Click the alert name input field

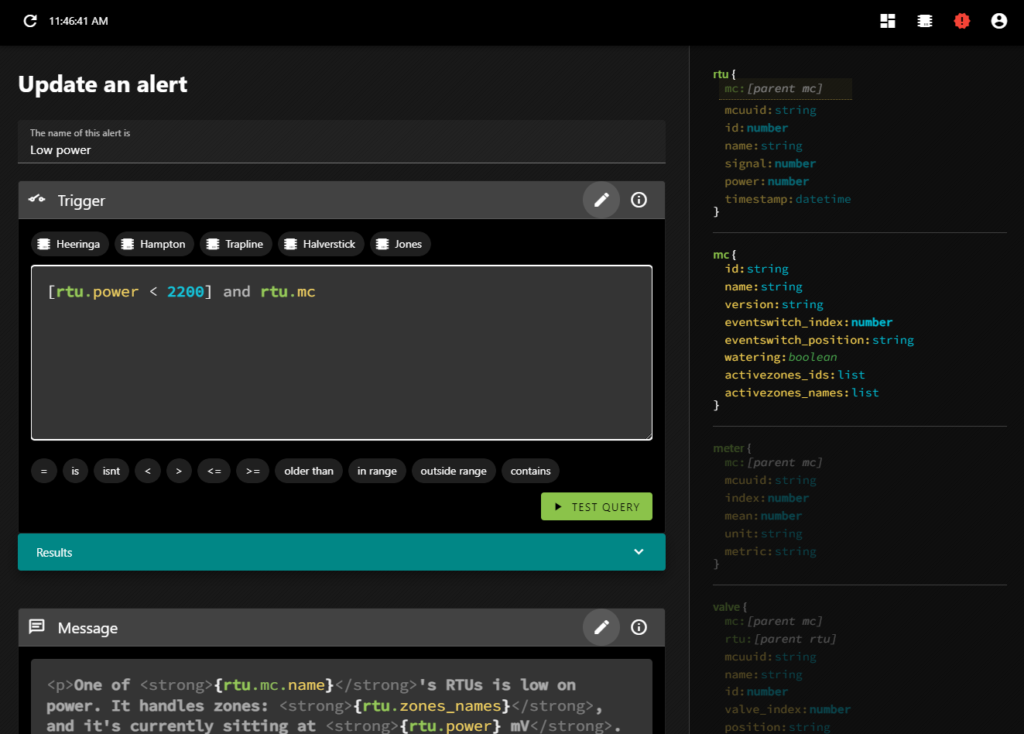[341, 150]
